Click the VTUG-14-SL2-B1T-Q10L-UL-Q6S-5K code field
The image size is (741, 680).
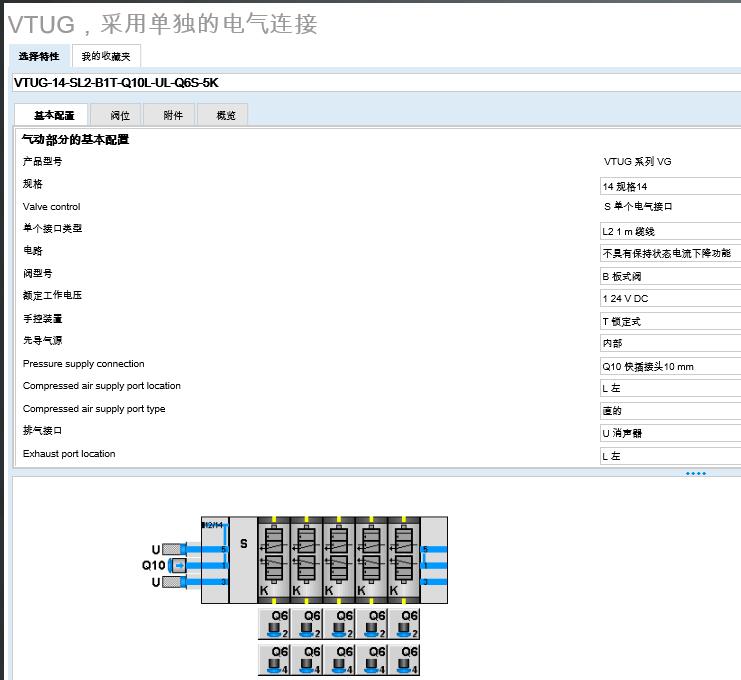(376, 83)
